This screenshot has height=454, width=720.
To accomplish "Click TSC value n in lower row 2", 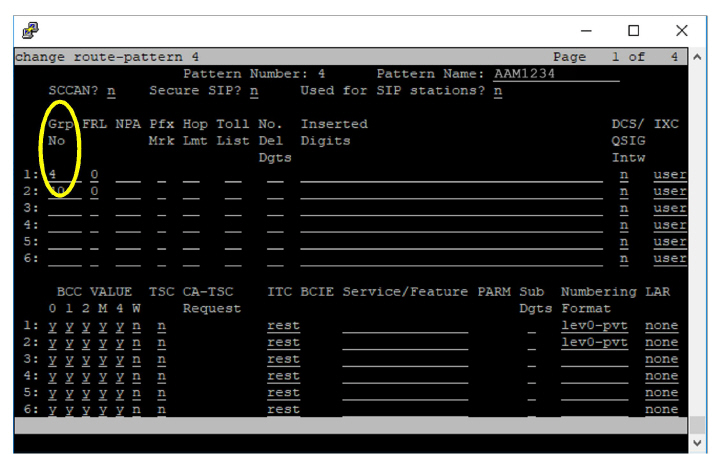I will point(161,343).
